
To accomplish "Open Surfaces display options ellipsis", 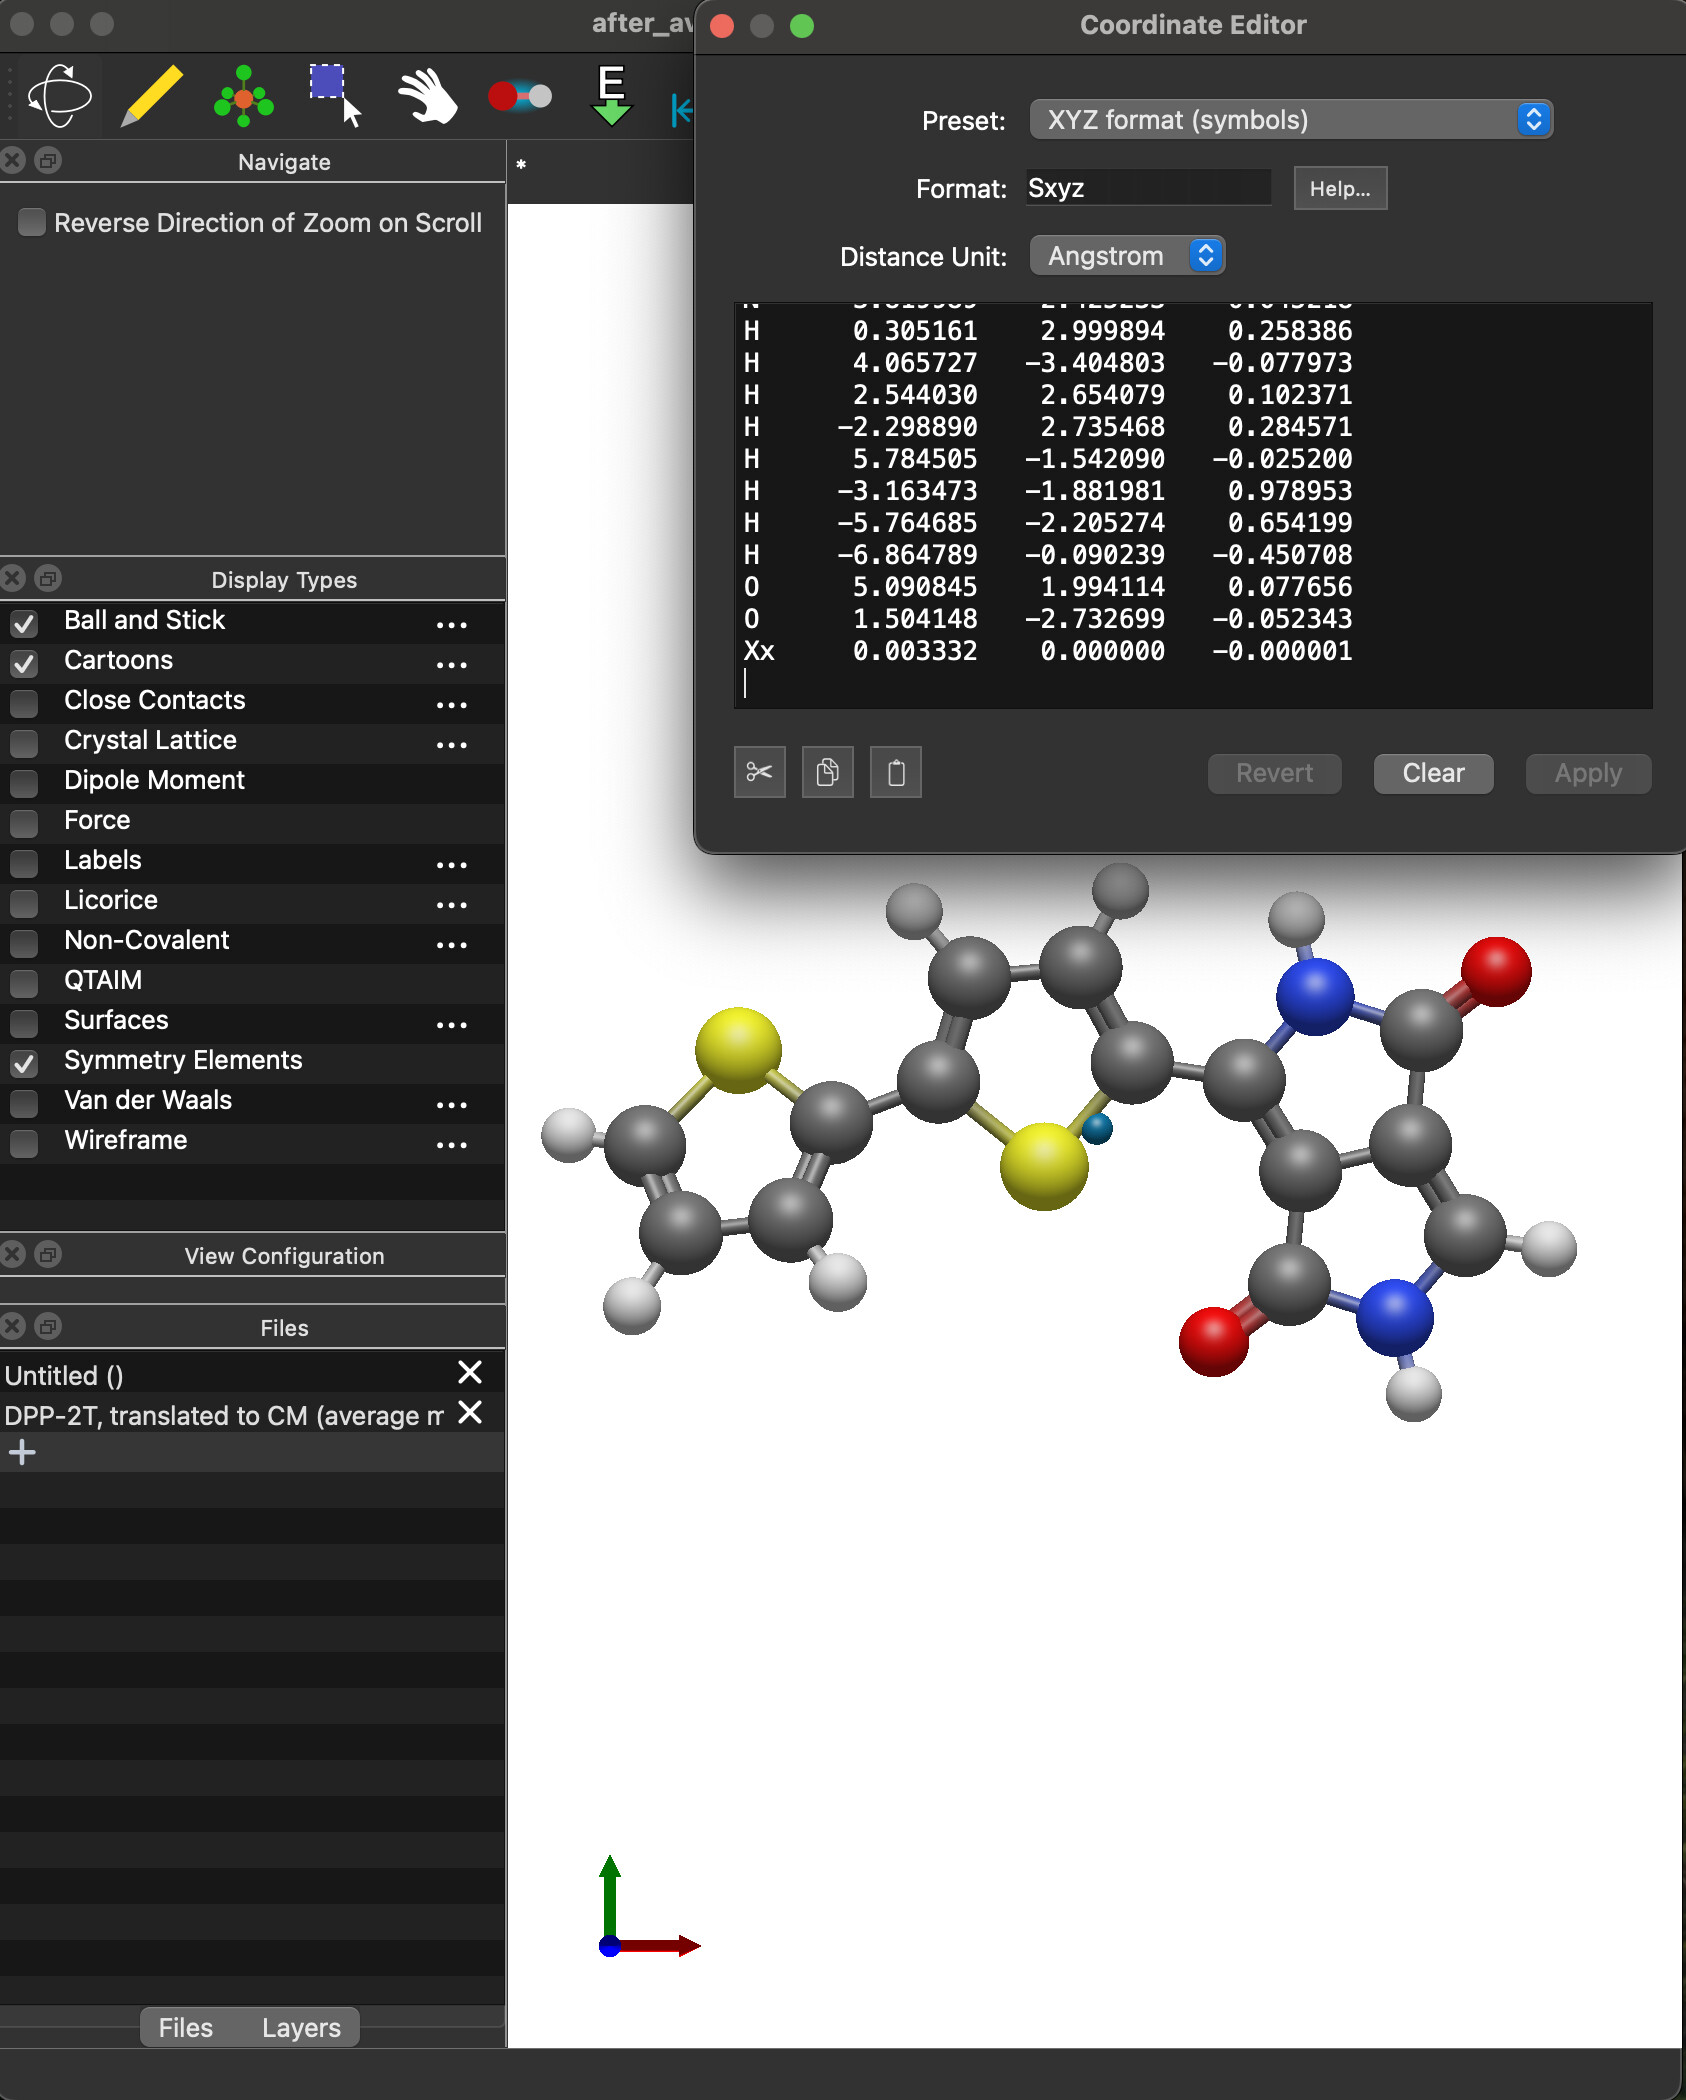I will click(x=451, y=1024).
